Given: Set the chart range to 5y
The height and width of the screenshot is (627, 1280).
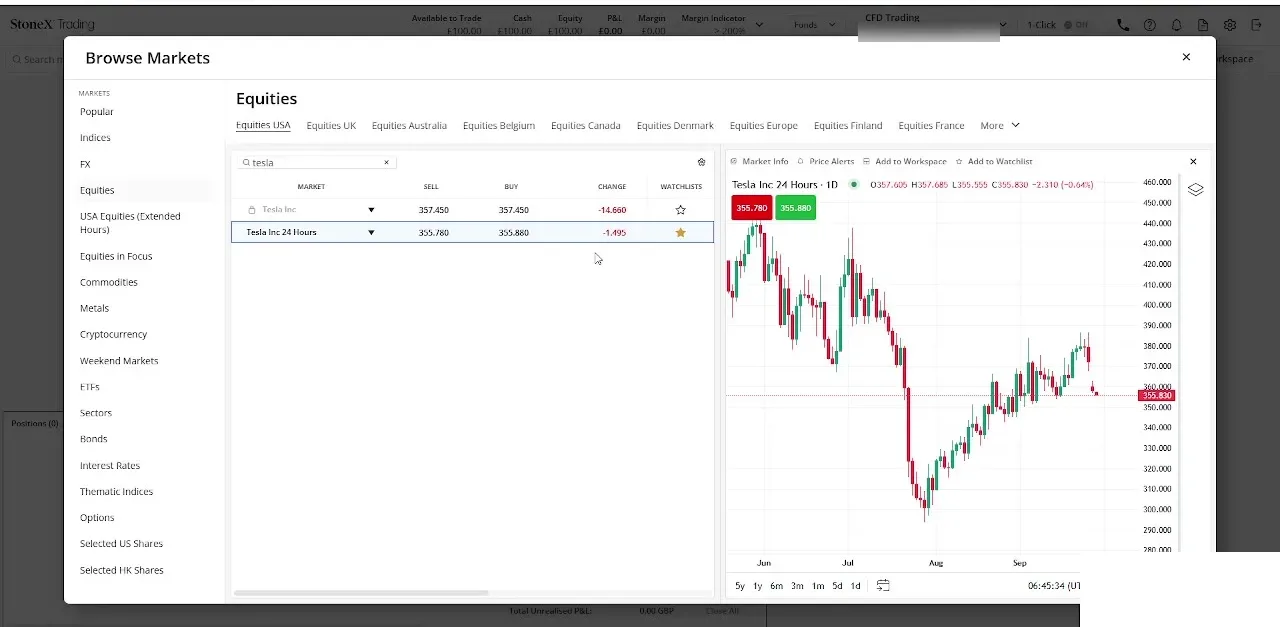Looking at the screenshot, I should [740, 586].
